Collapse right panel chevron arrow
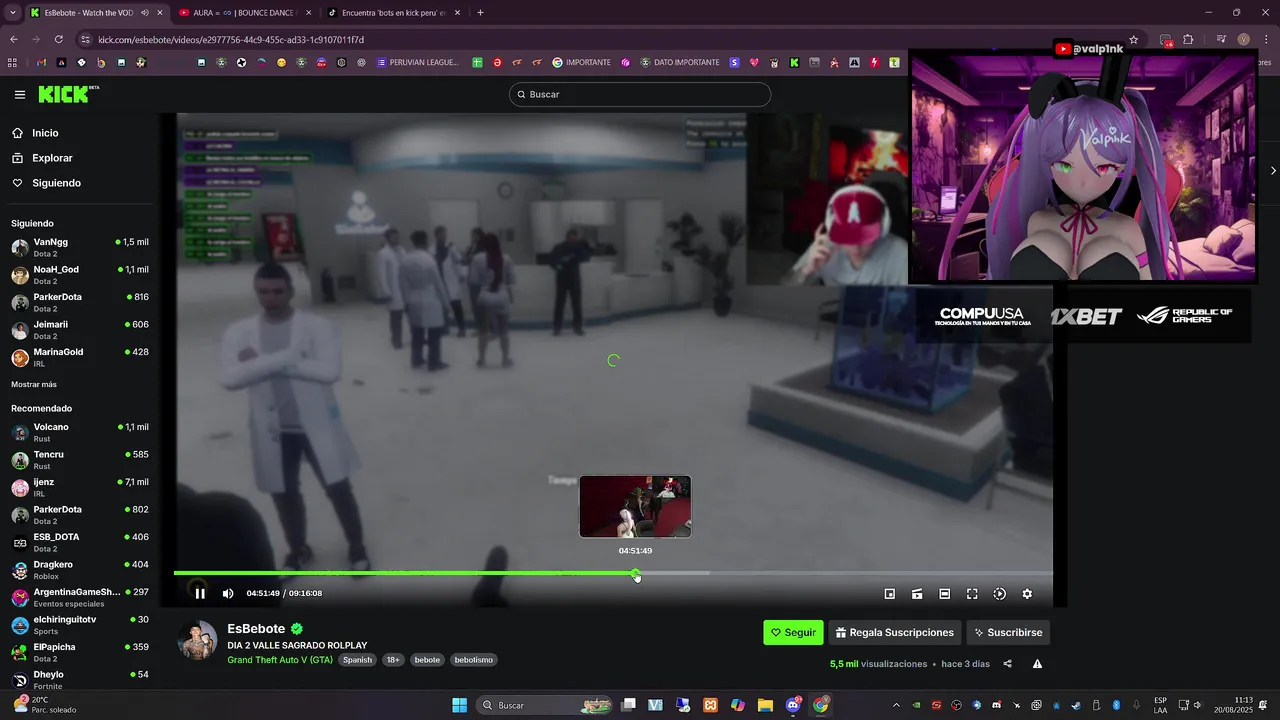 [1273, 171]
